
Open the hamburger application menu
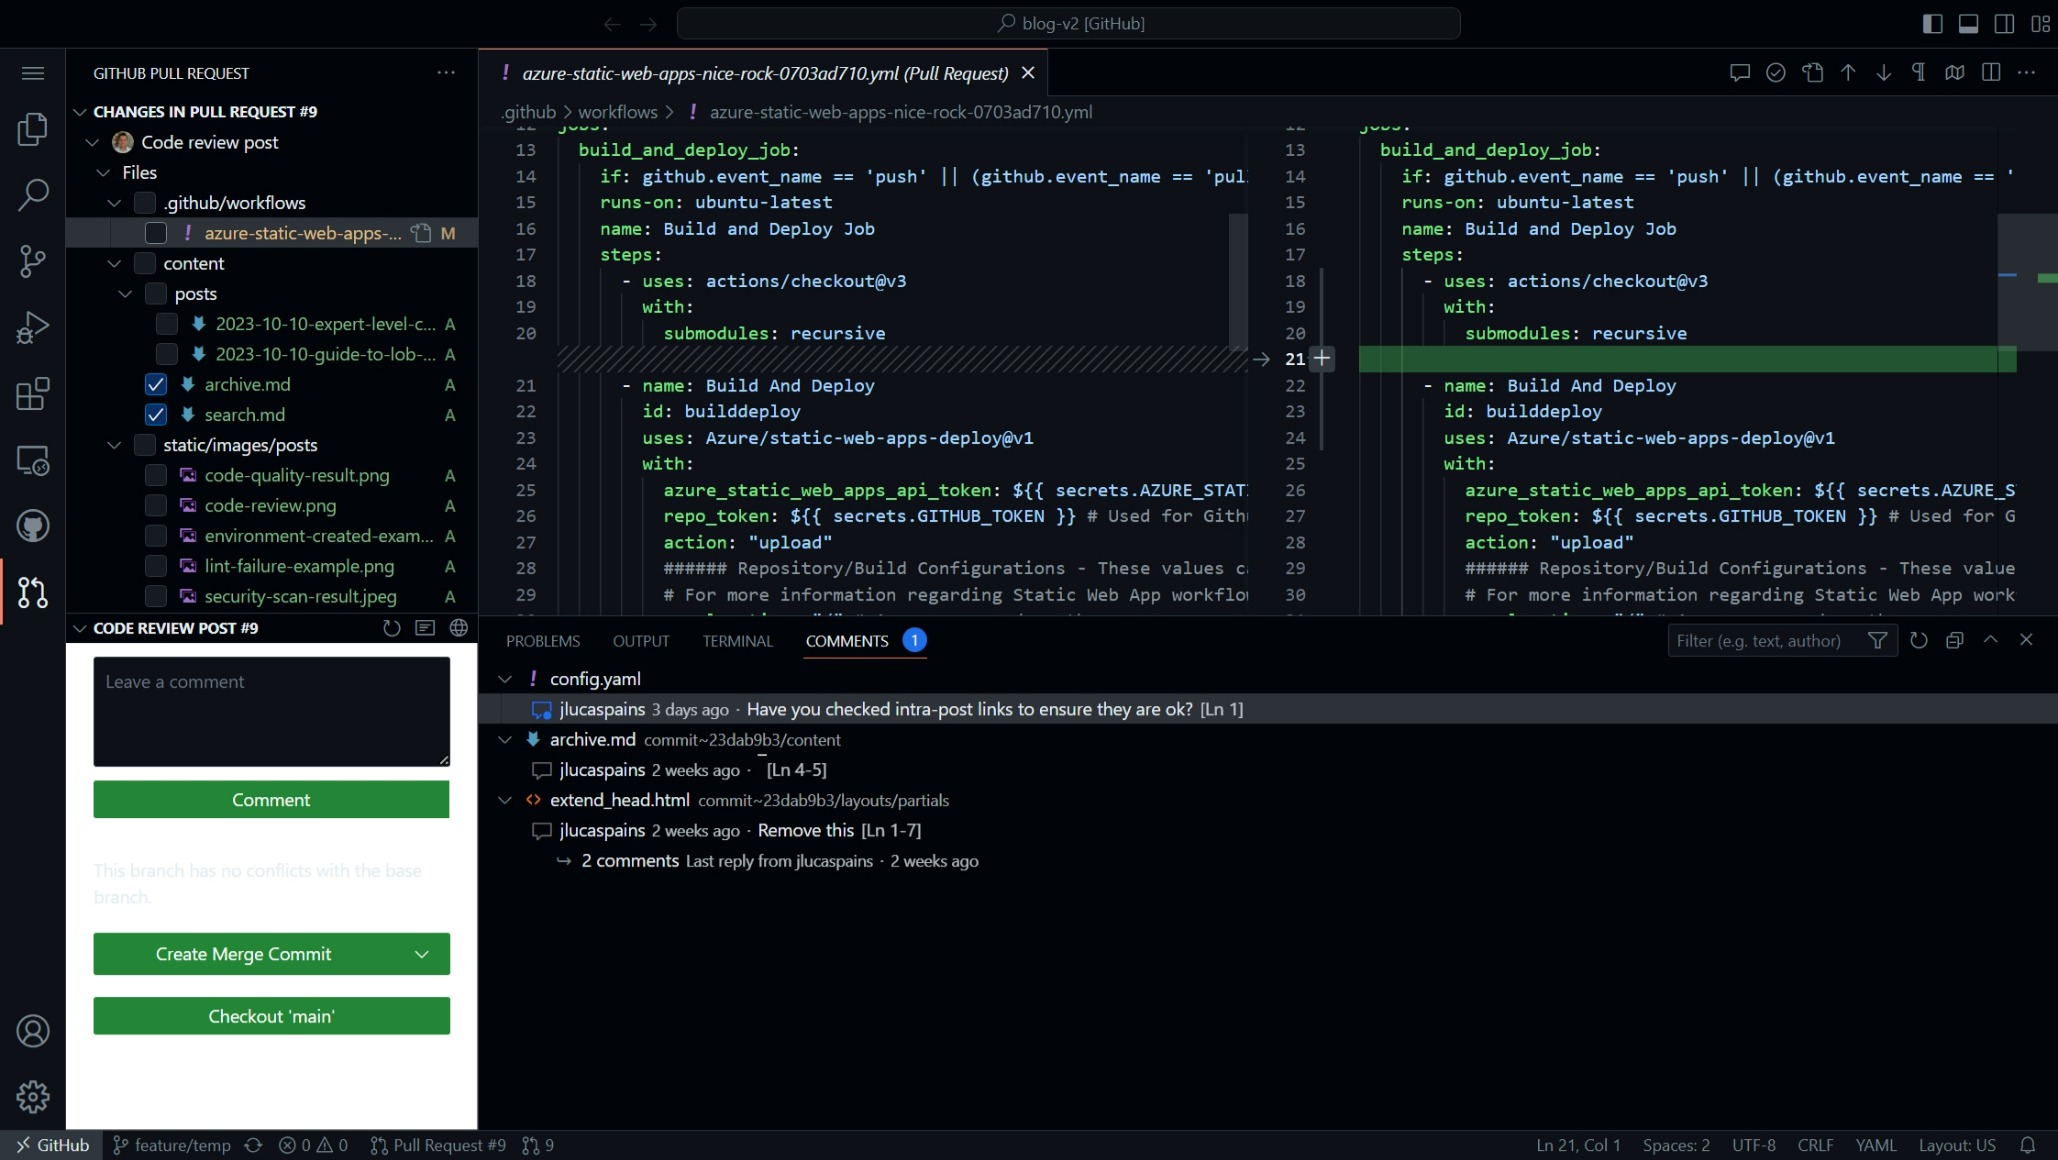pos(33,73)
